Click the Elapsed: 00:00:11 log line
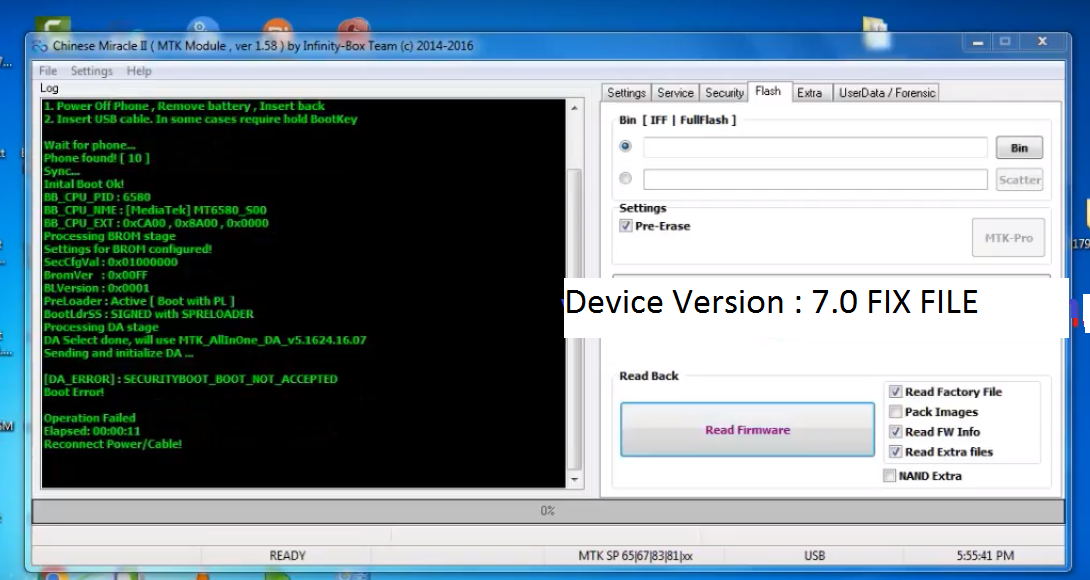 pos(92,431)
